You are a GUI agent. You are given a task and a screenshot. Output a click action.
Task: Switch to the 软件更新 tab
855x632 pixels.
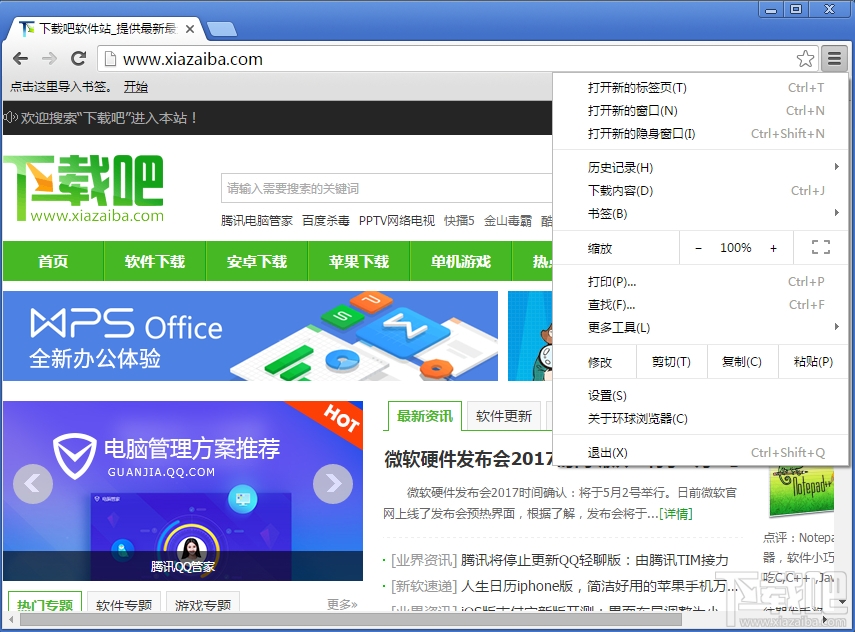(x=503, y=416)
